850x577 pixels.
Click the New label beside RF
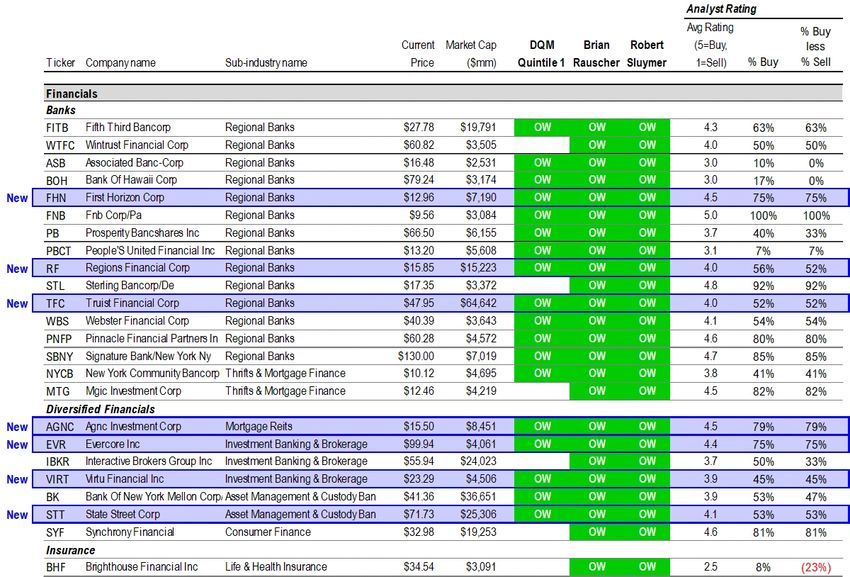pyautogui.click(x=17, y=268)
